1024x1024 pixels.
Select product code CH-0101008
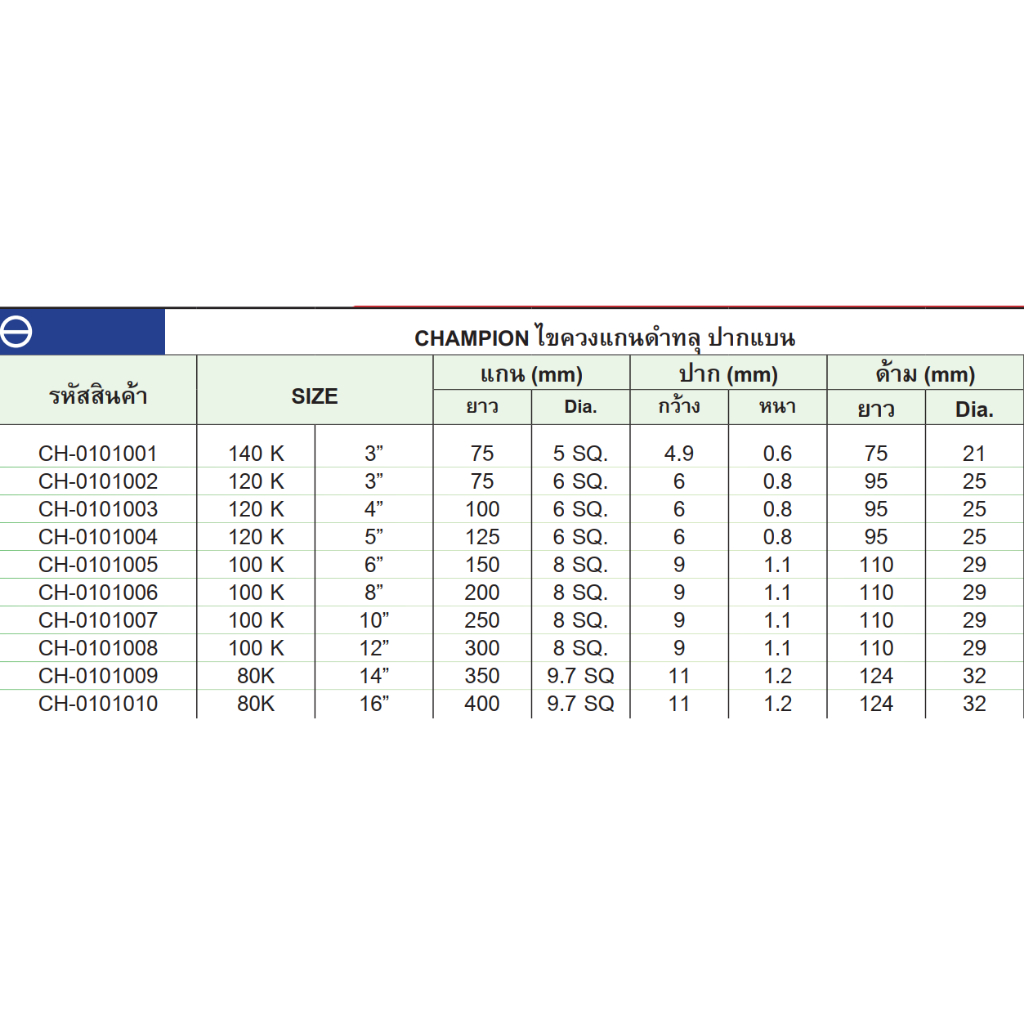click(x=98, y=648)
